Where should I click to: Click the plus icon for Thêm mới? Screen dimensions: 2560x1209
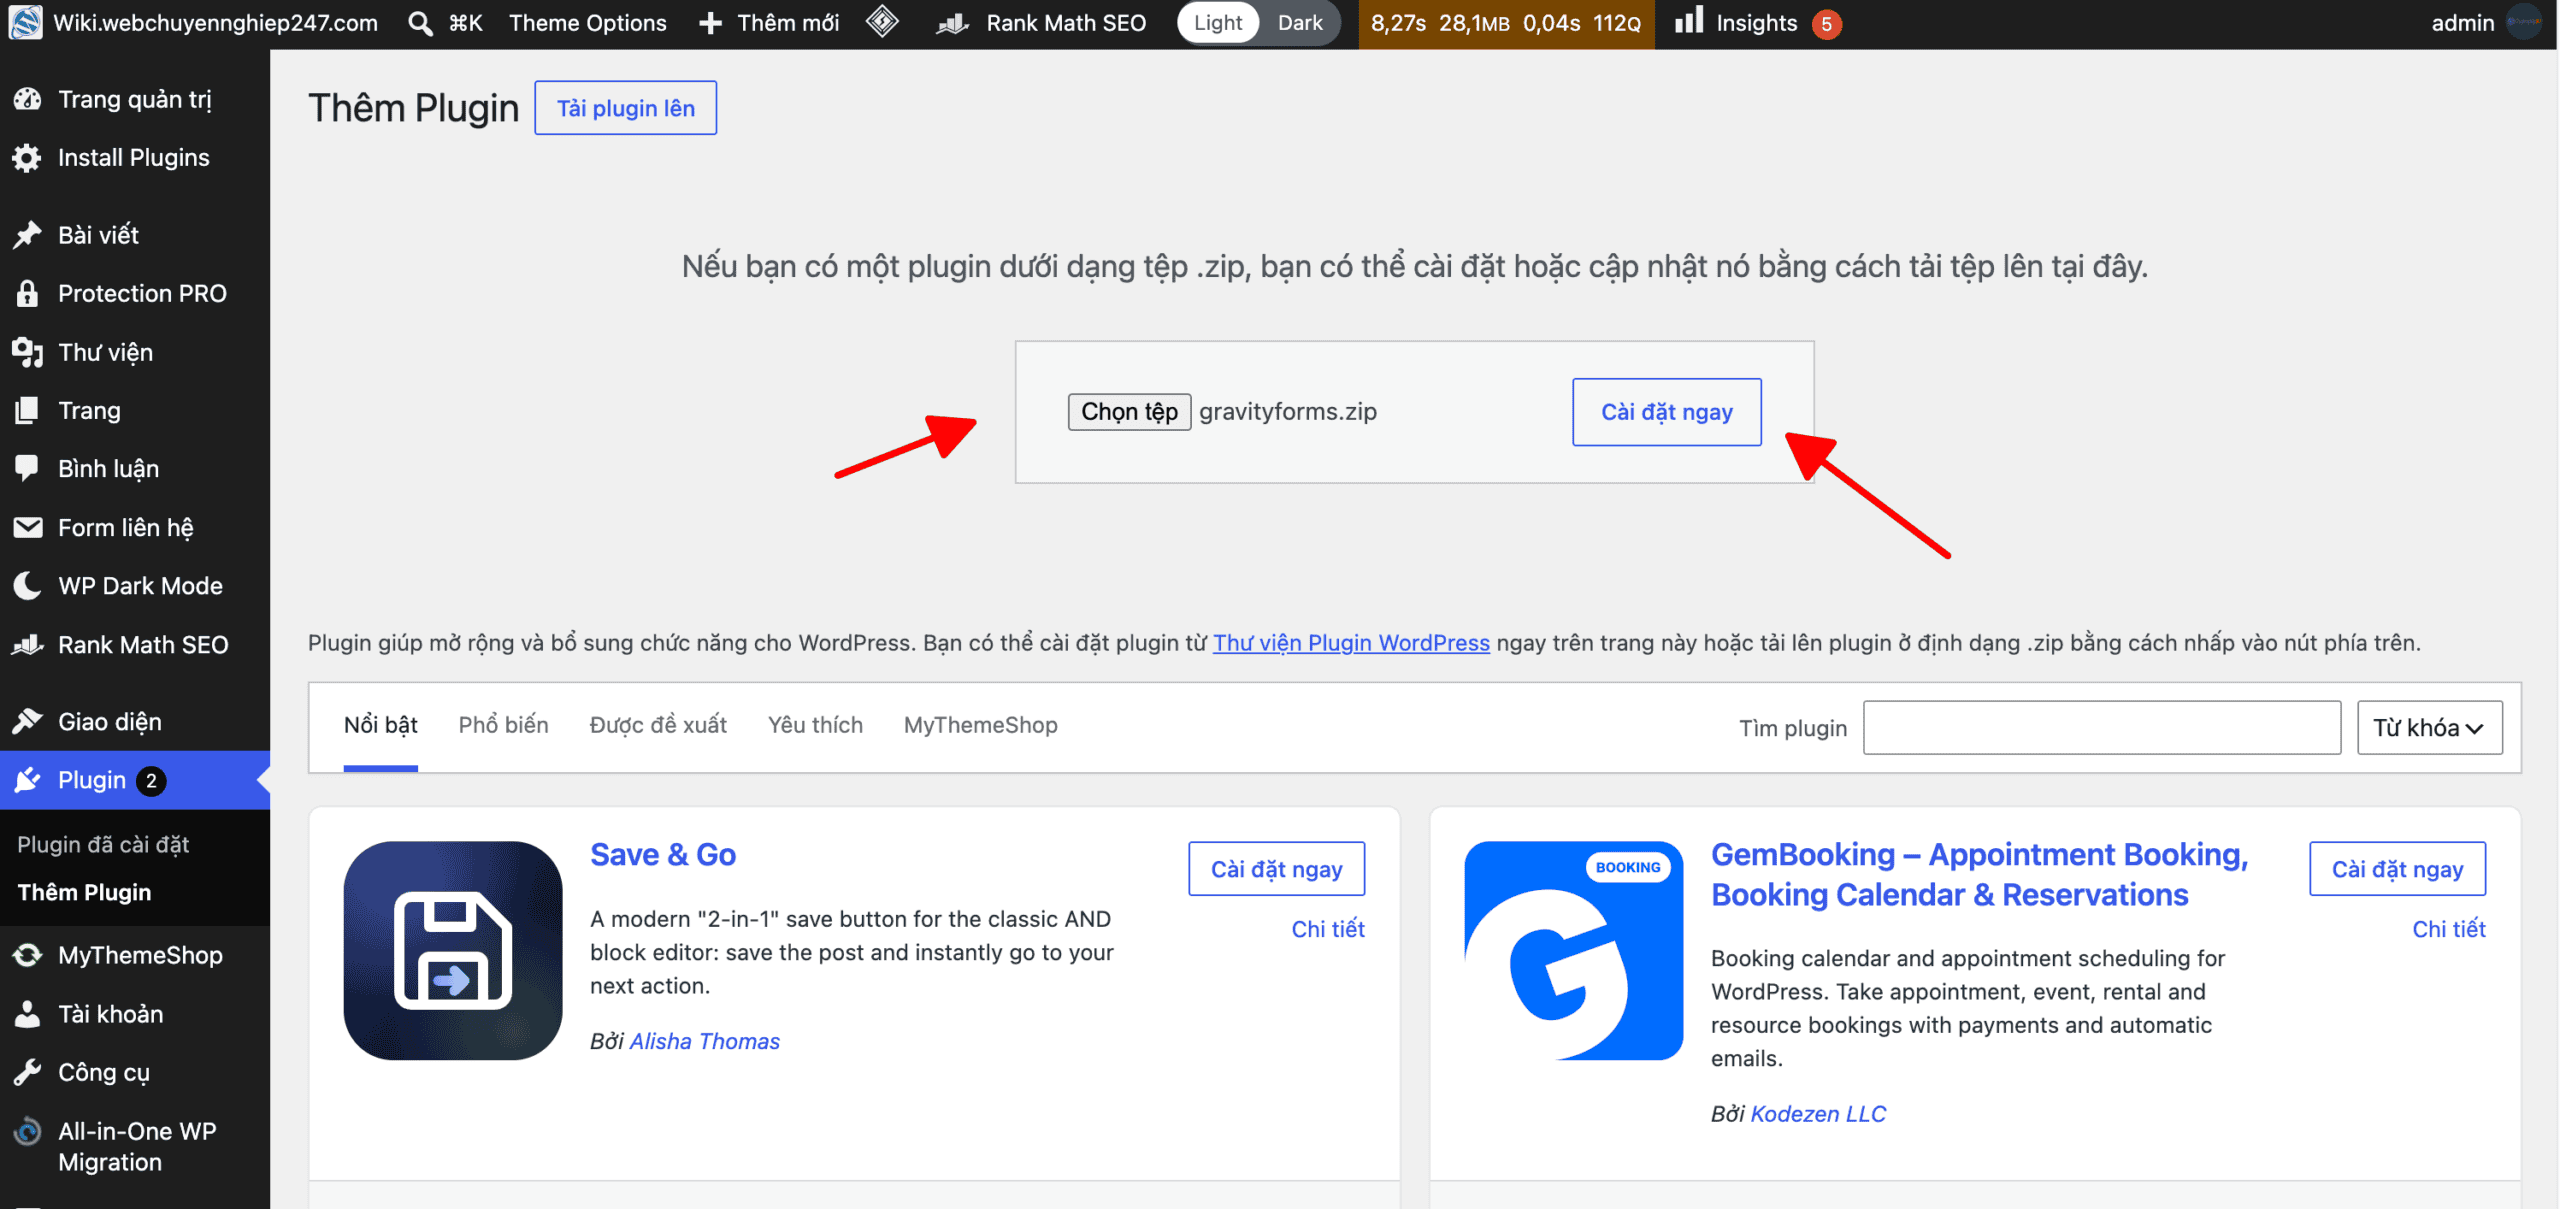point(710,23)
